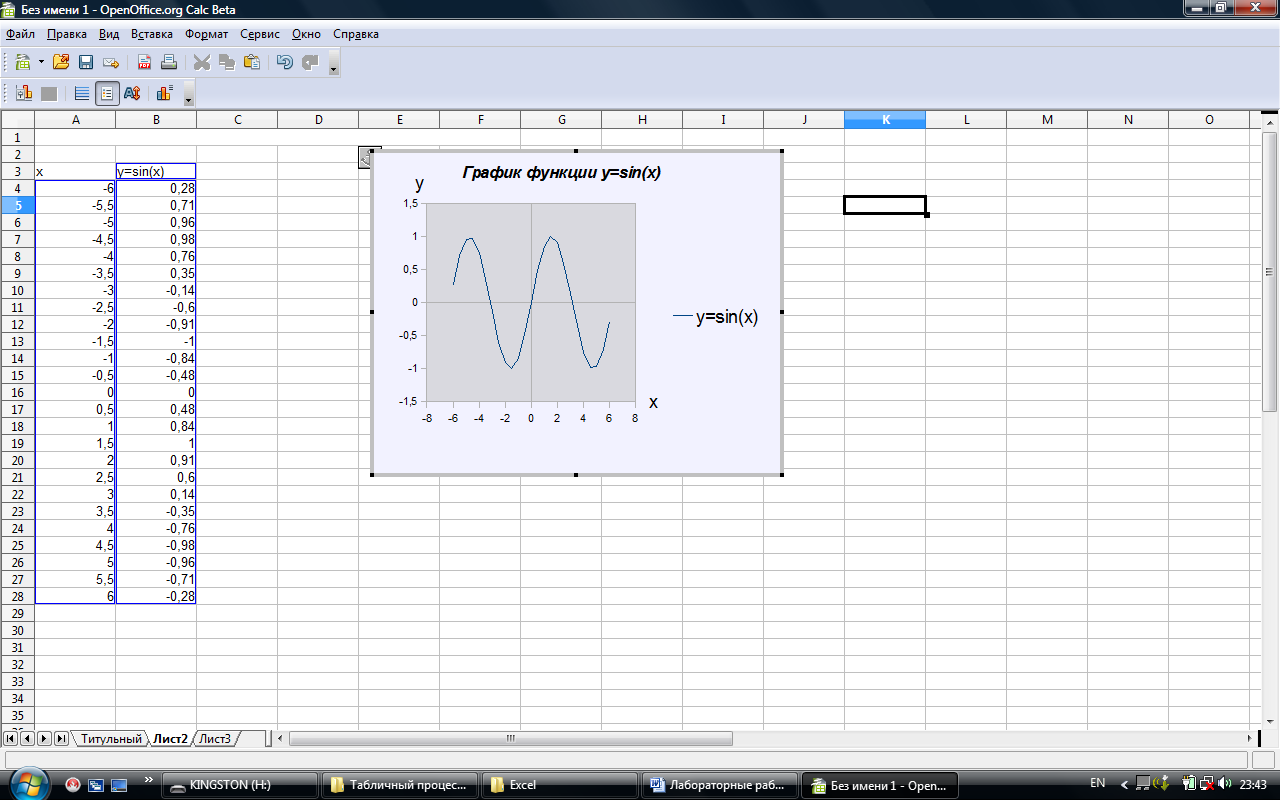Click the y=sin(x) legend entry
The height and width of the screenshot is (800, 1280).
pyautogui.click(x=716, y=317)
